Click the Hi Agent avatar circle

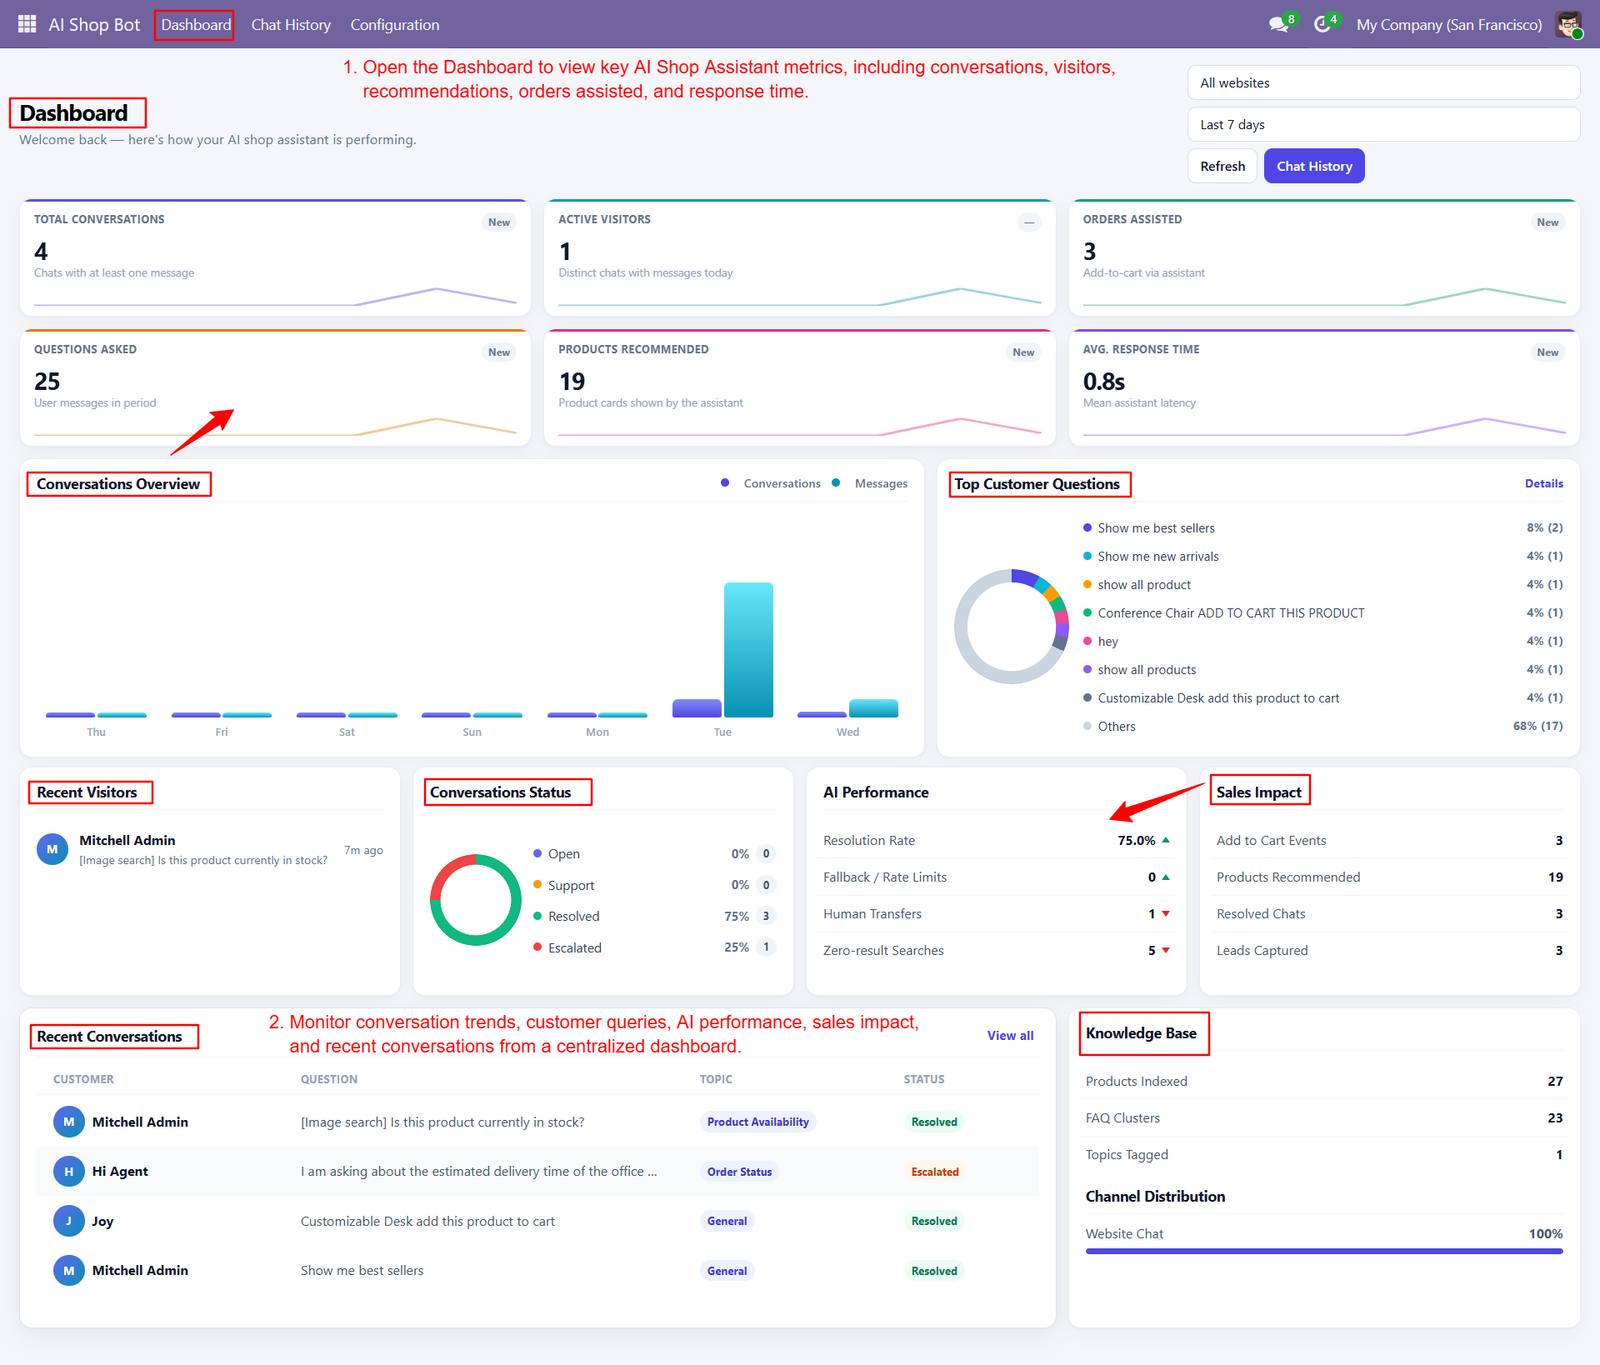click(69, 1171)
